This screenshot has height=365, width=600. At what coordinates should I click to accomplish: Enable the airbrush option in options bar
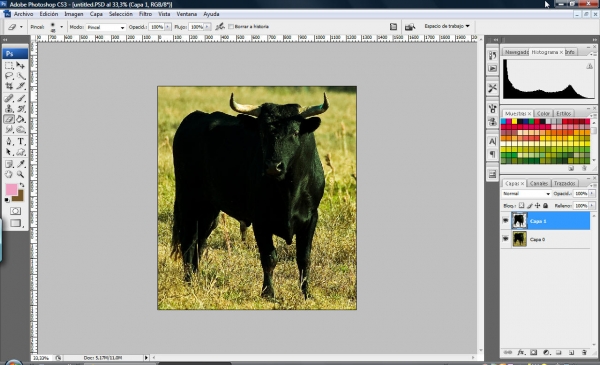pos(220,26)
